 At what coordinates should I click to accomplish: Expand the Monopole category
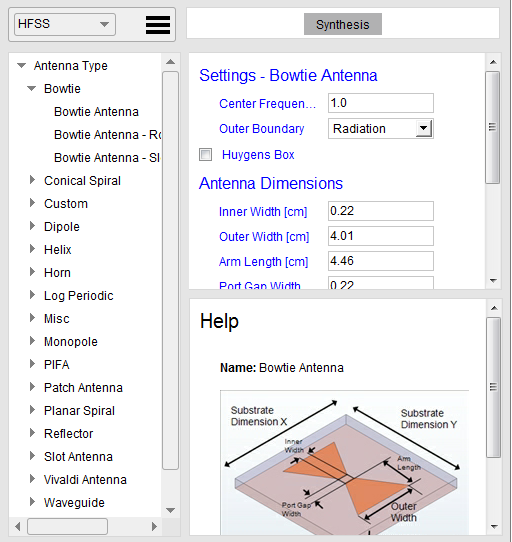coord(32,341)
